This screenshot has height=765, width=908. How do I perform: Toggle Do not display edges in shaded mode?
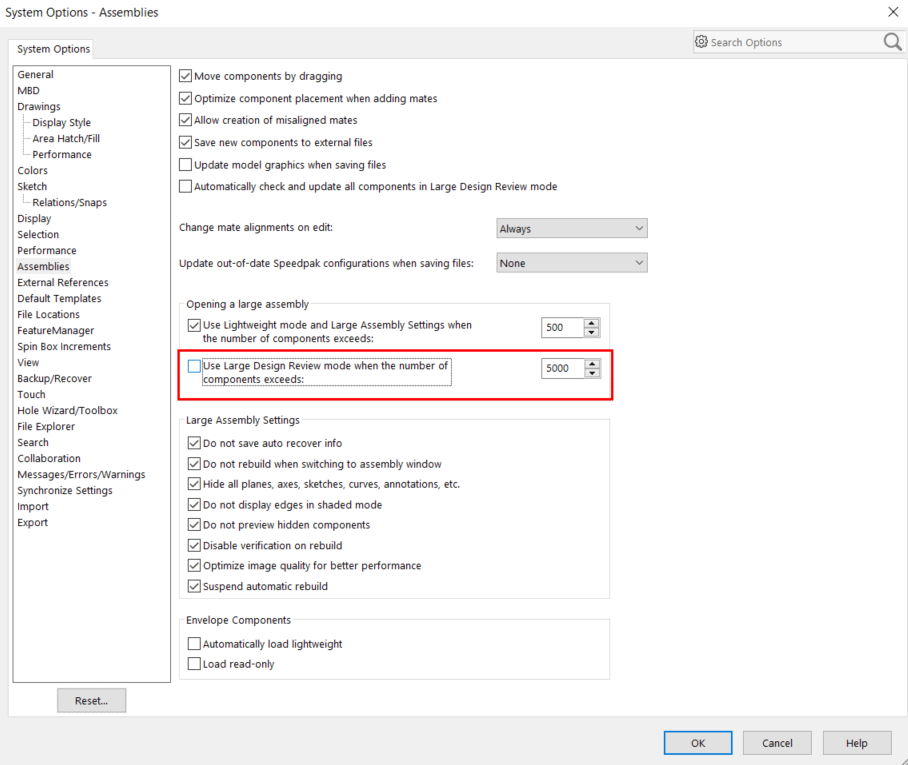tap(195, 504)
